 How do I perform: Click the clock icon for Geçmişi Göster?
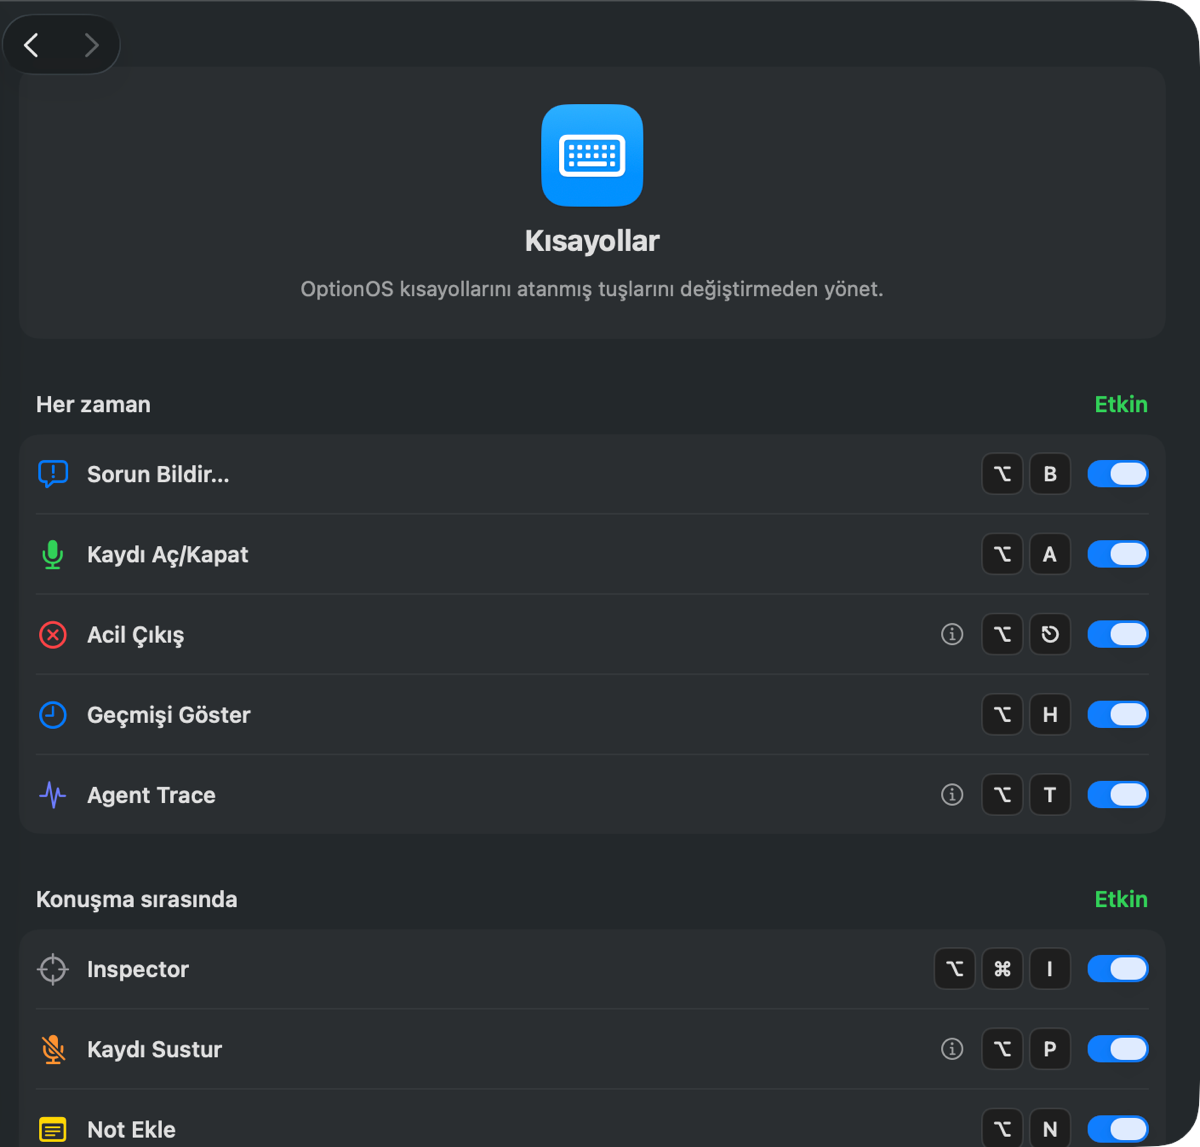coord(53,714)
